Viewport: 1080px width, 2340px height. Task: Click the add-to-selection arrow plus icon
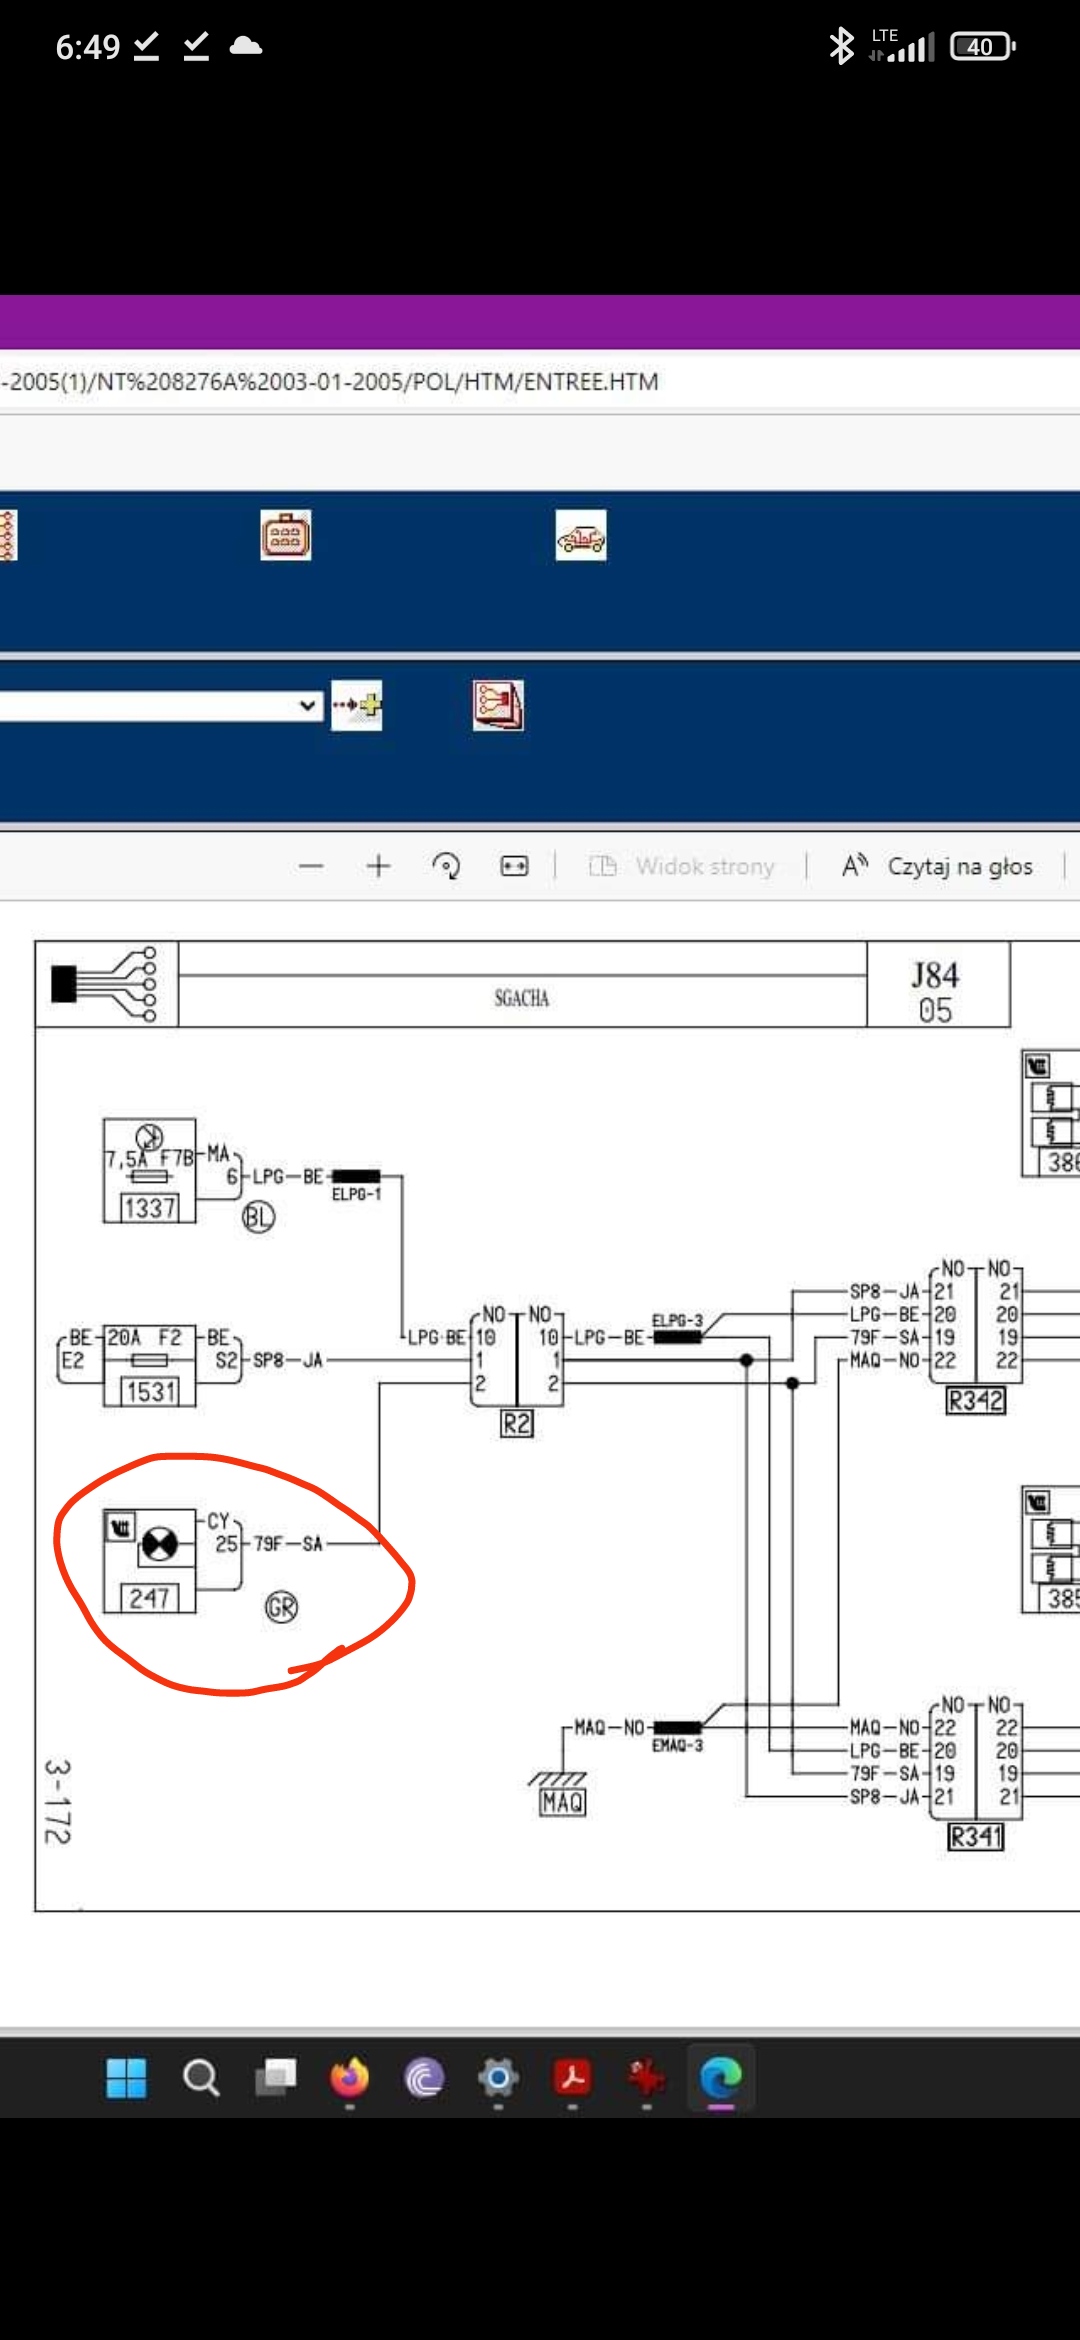357,705
